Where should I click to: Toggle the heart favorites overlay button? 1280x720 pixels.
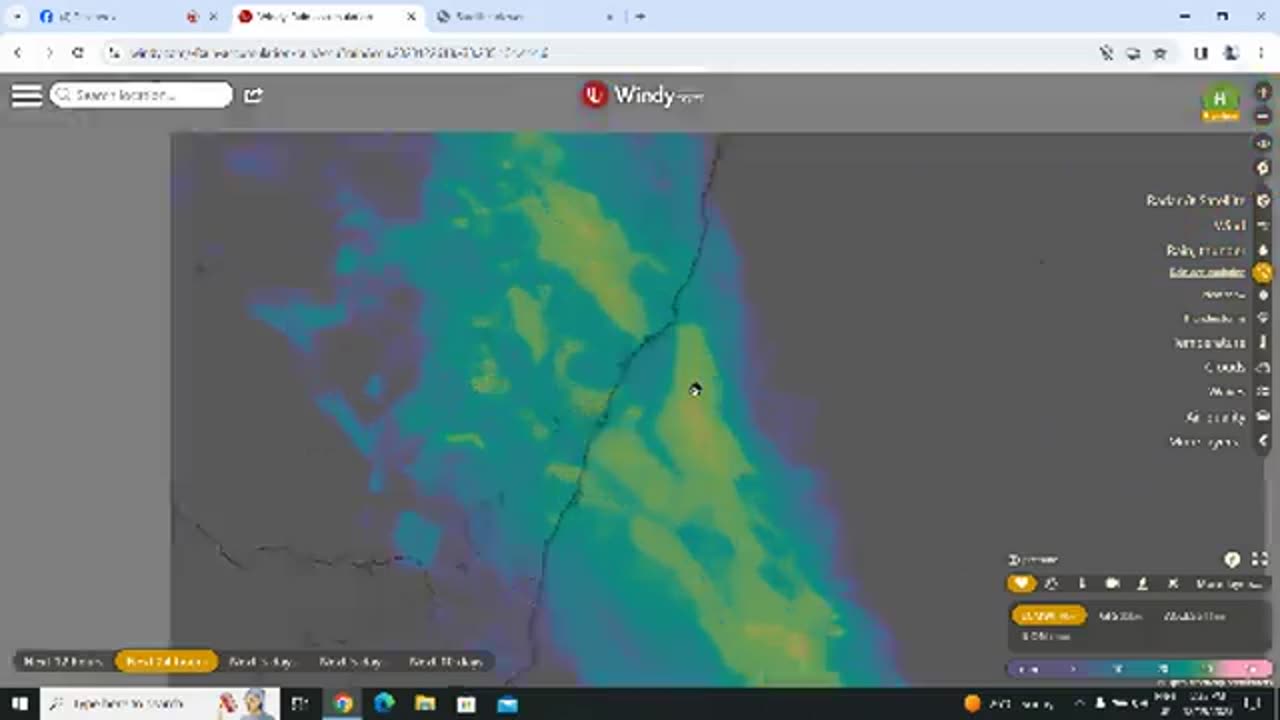1021,584
